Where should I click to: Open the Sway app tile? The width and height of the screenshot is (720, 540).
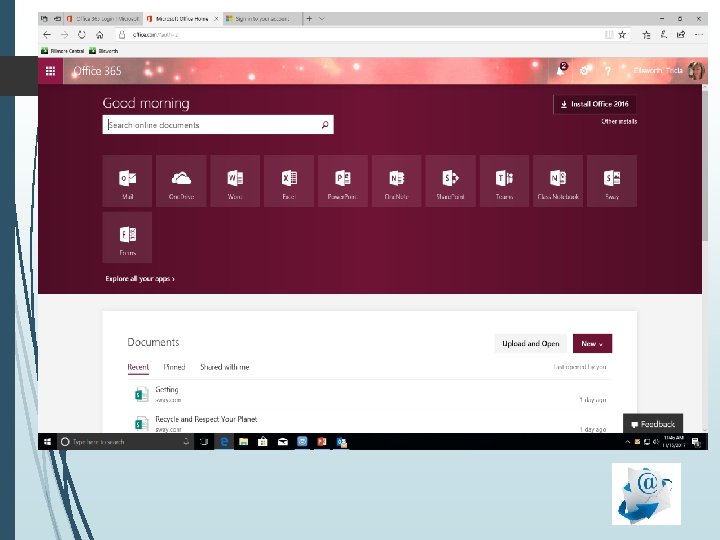(x=612, y=181)
